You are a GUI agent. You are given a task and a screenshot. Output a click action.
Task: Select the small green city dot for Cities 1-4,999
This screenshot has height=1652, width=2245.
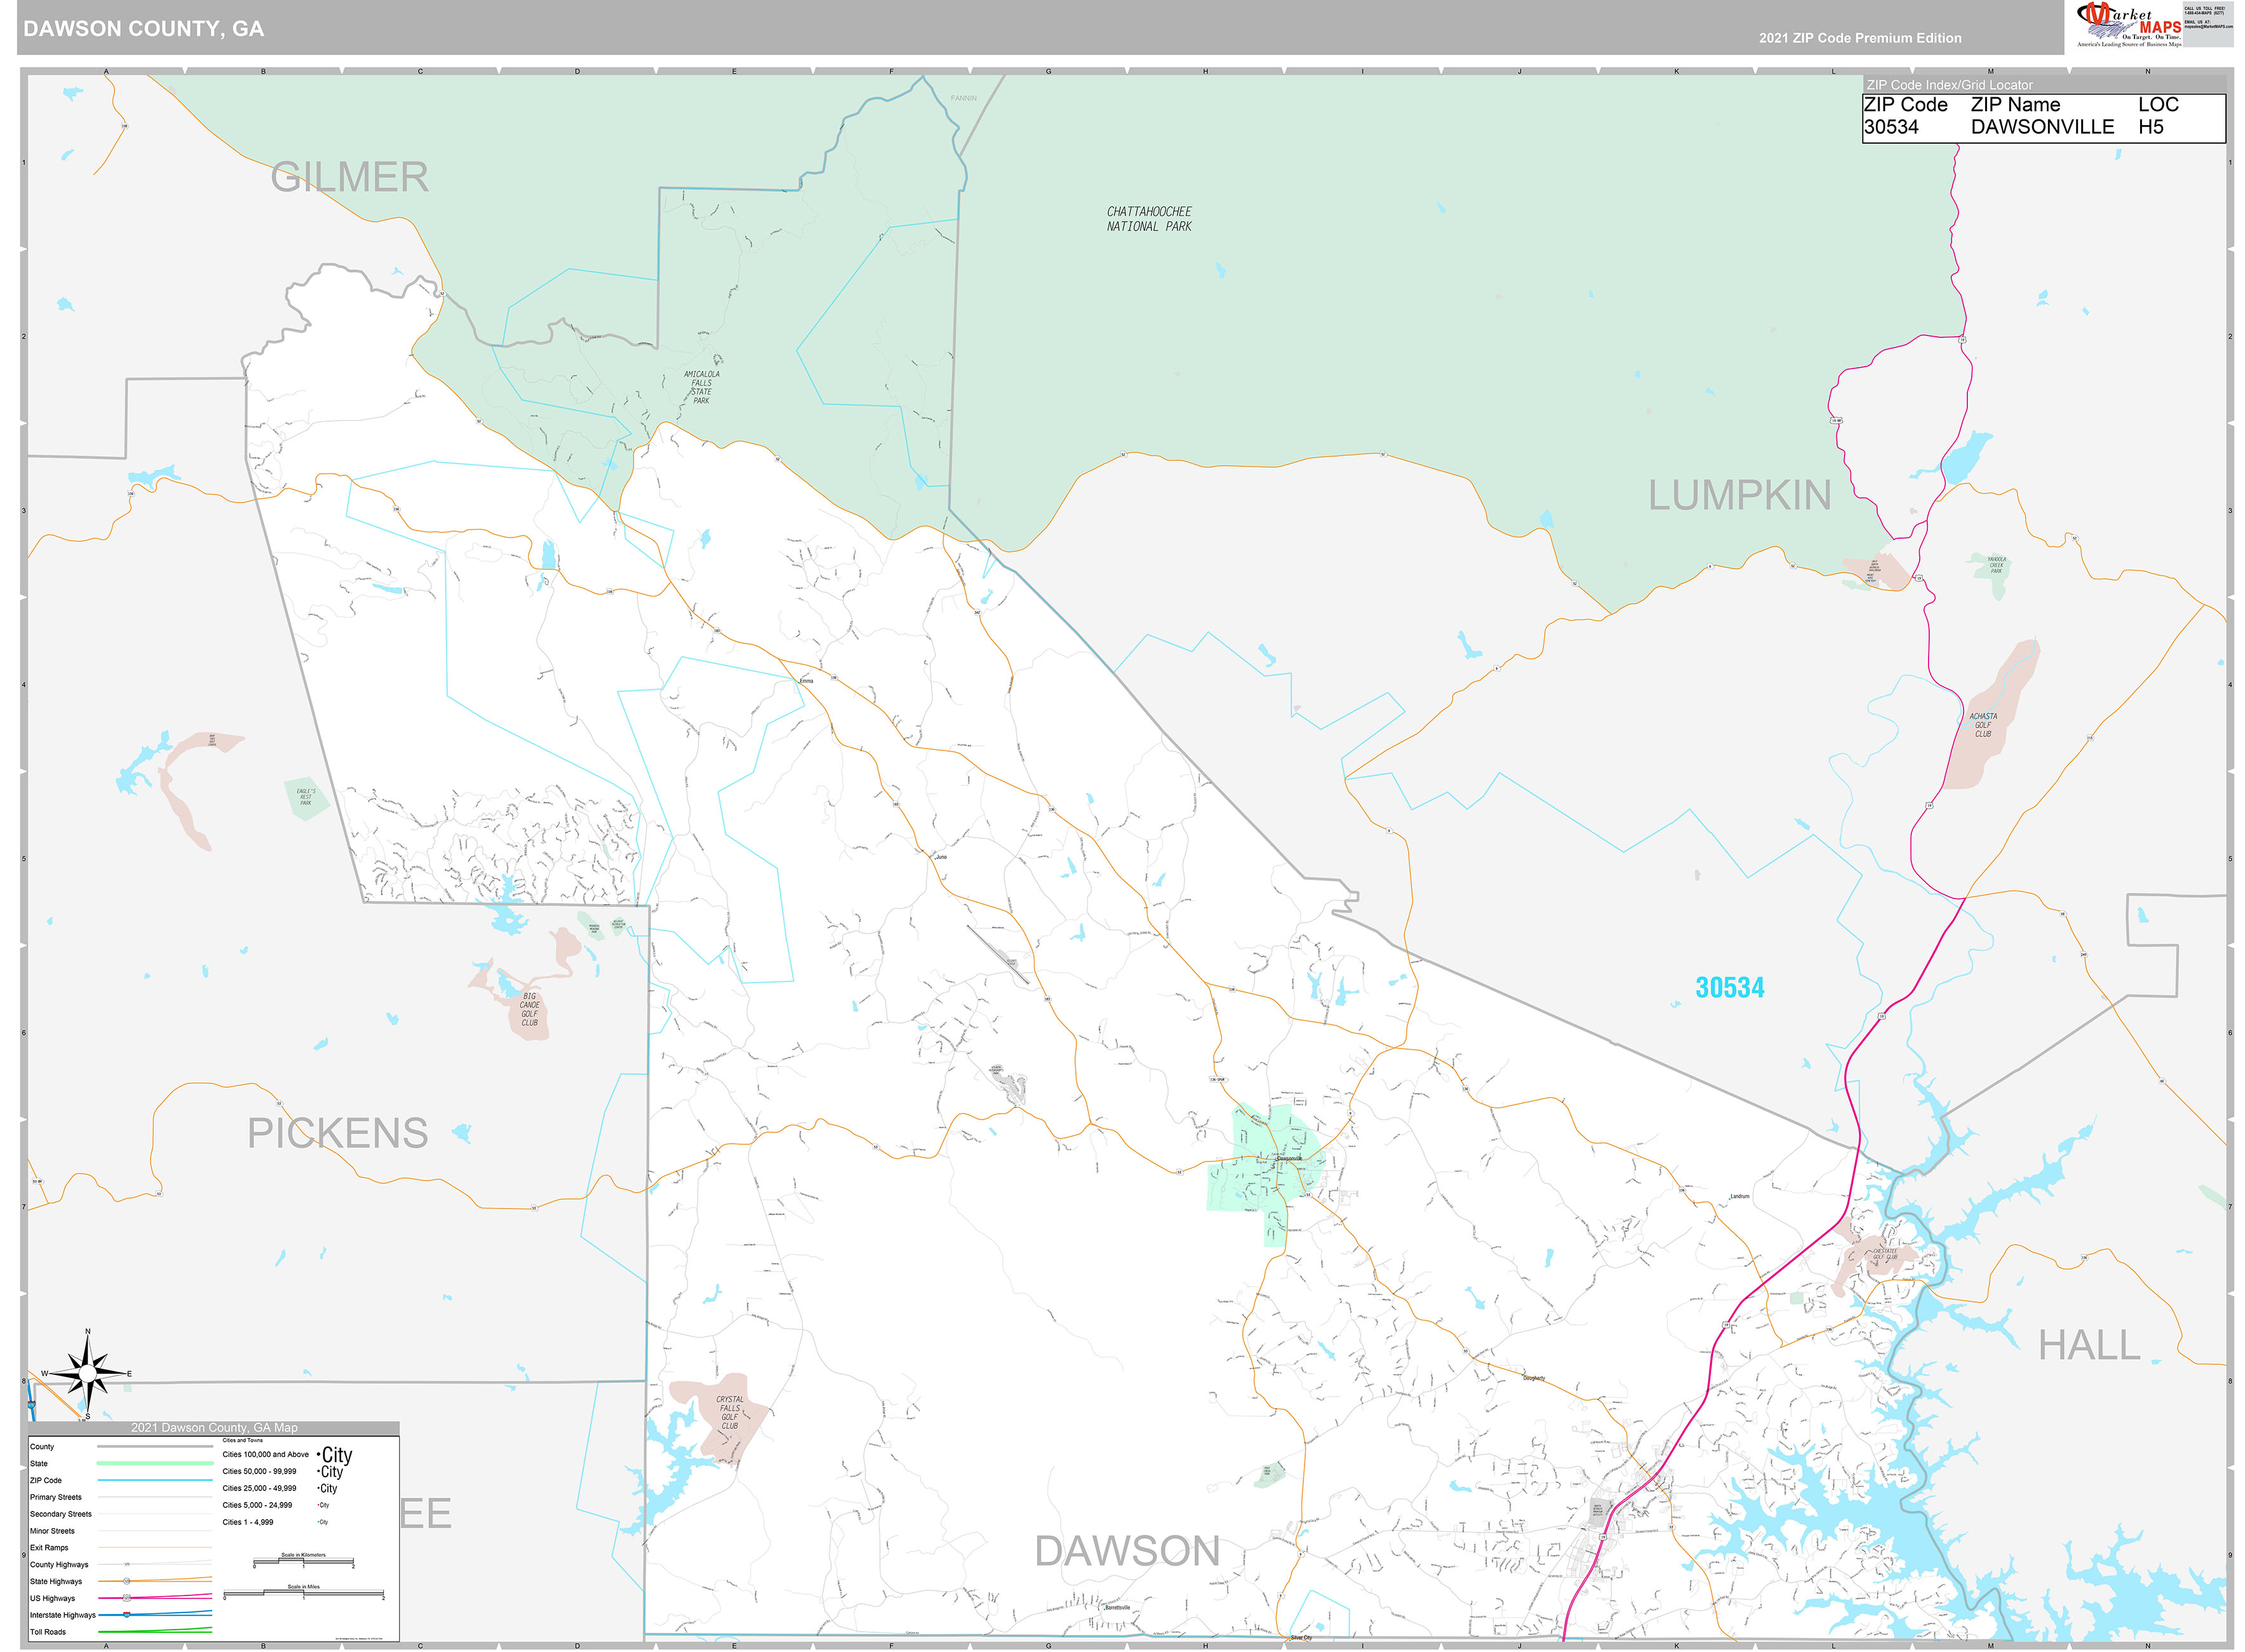318,1522
